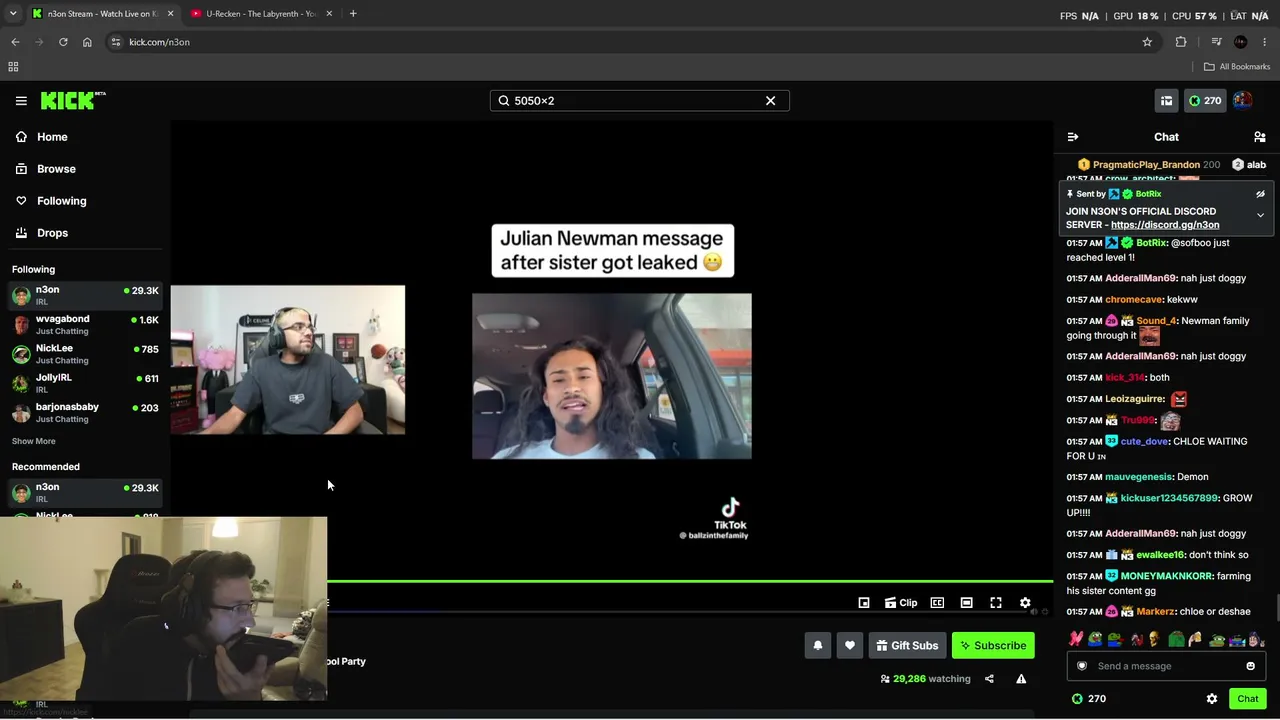Click the search box containing 5050×2
Viewport: 1280px width, 720px height.
(x=639, y=101)
